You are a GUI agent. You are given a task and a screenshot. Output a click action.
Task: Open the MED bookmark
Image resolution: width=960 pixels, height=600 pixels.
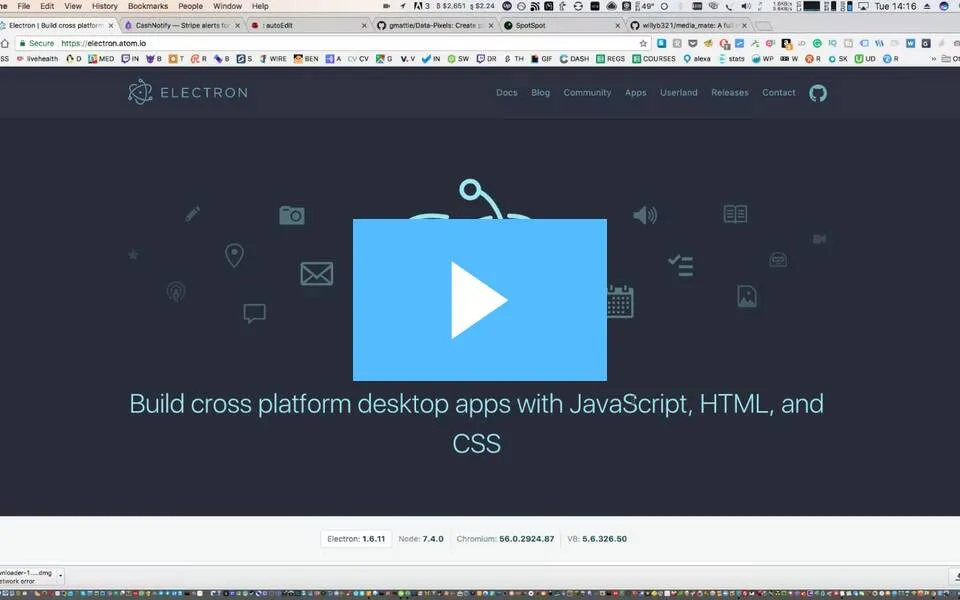[x=101, y=59]
